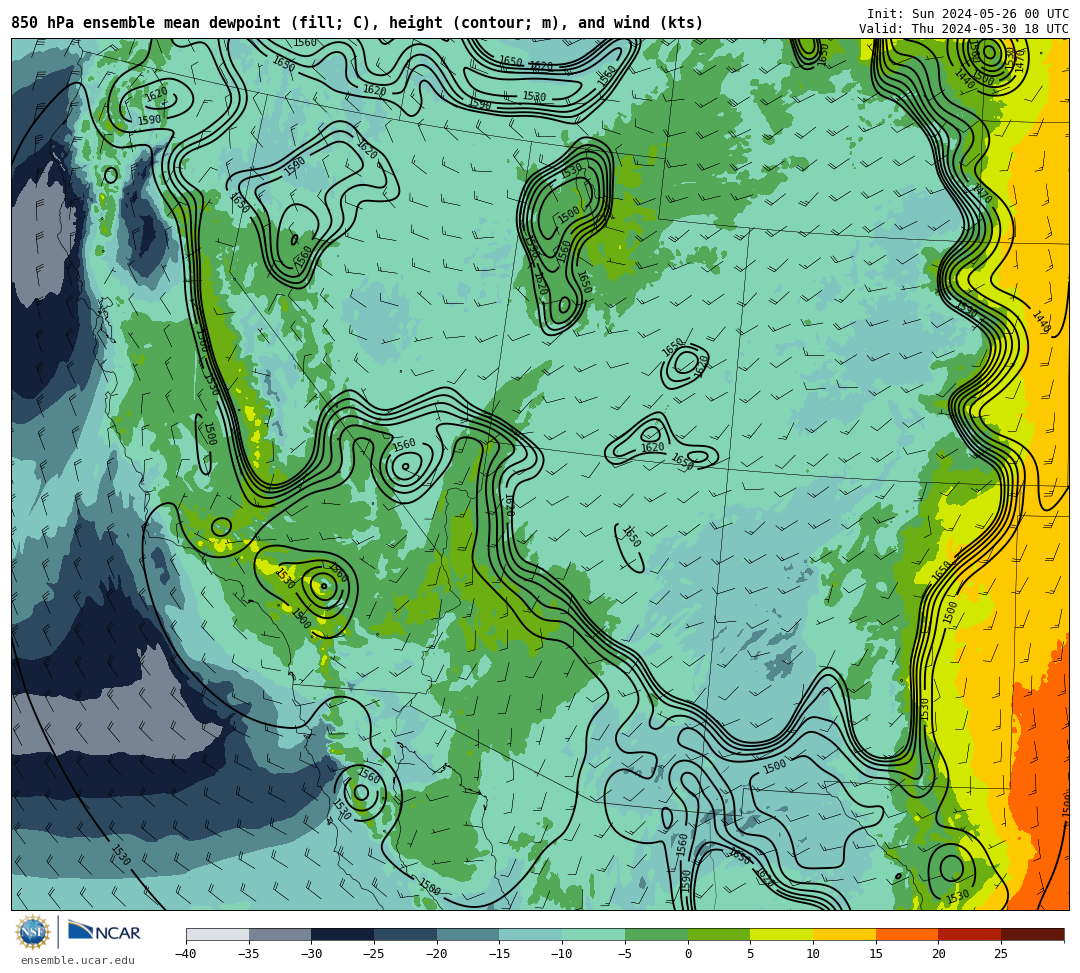Click the 0 to 5 colorbar swatch
Screen dimensions: 1080x973
pyautogui.click(x=719, y=934)
